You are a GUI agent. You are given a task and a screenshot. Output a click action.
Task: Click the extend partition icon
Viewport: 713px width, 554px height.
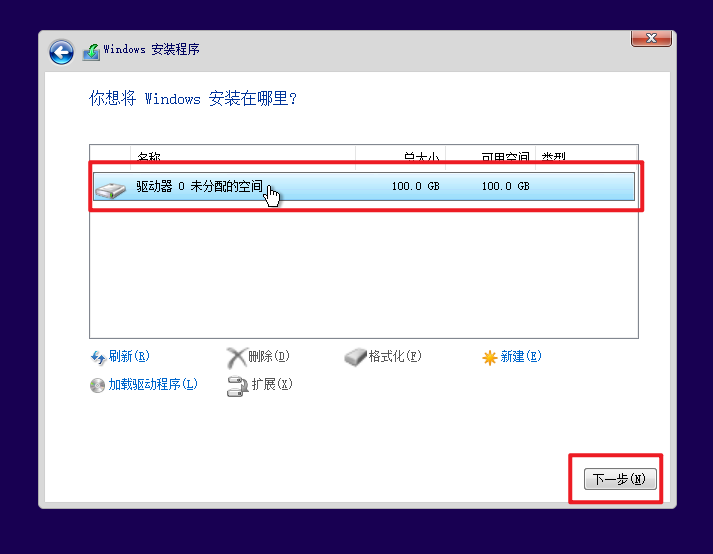click(x=237, y=385)
